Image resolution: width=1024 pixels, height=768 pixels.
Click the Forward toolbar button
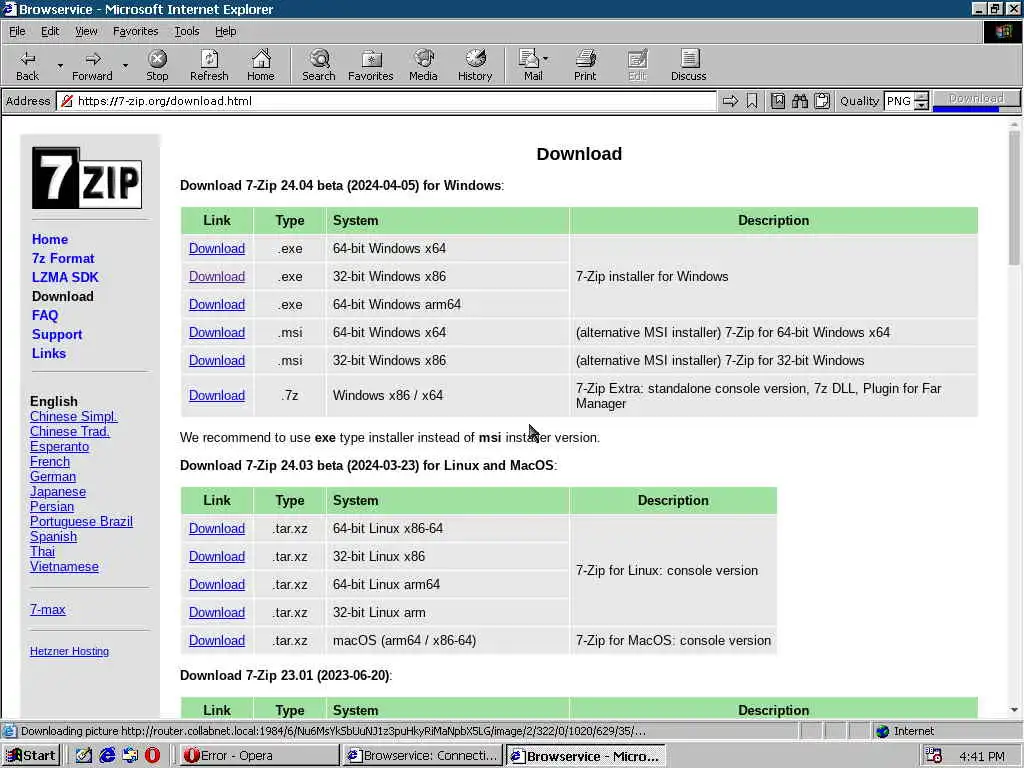[92, 65]
